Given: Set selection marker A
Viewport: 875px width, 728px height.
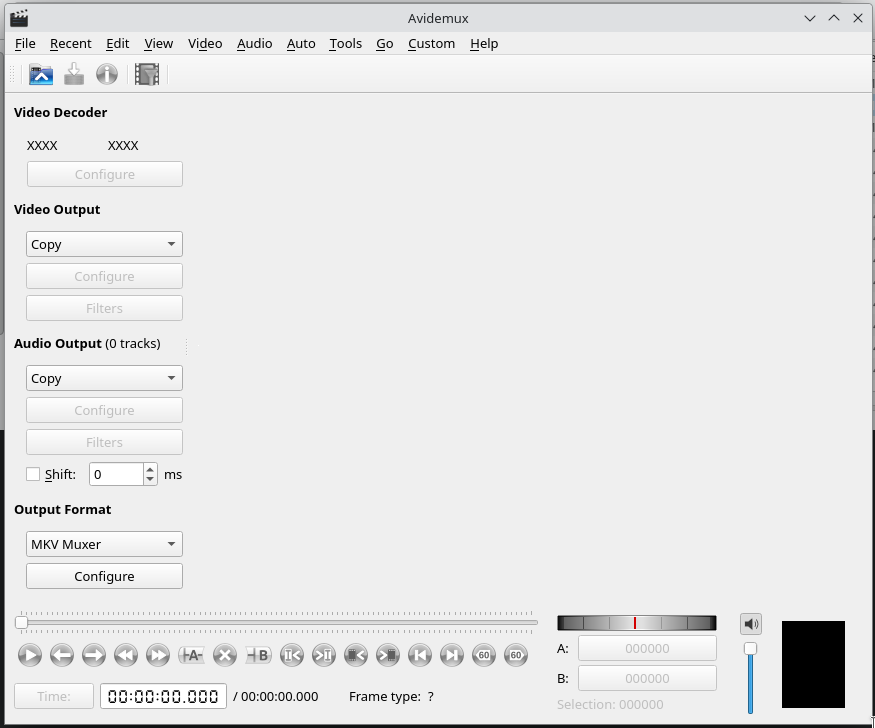Looking at the screenshot, I should click(191, 655).
